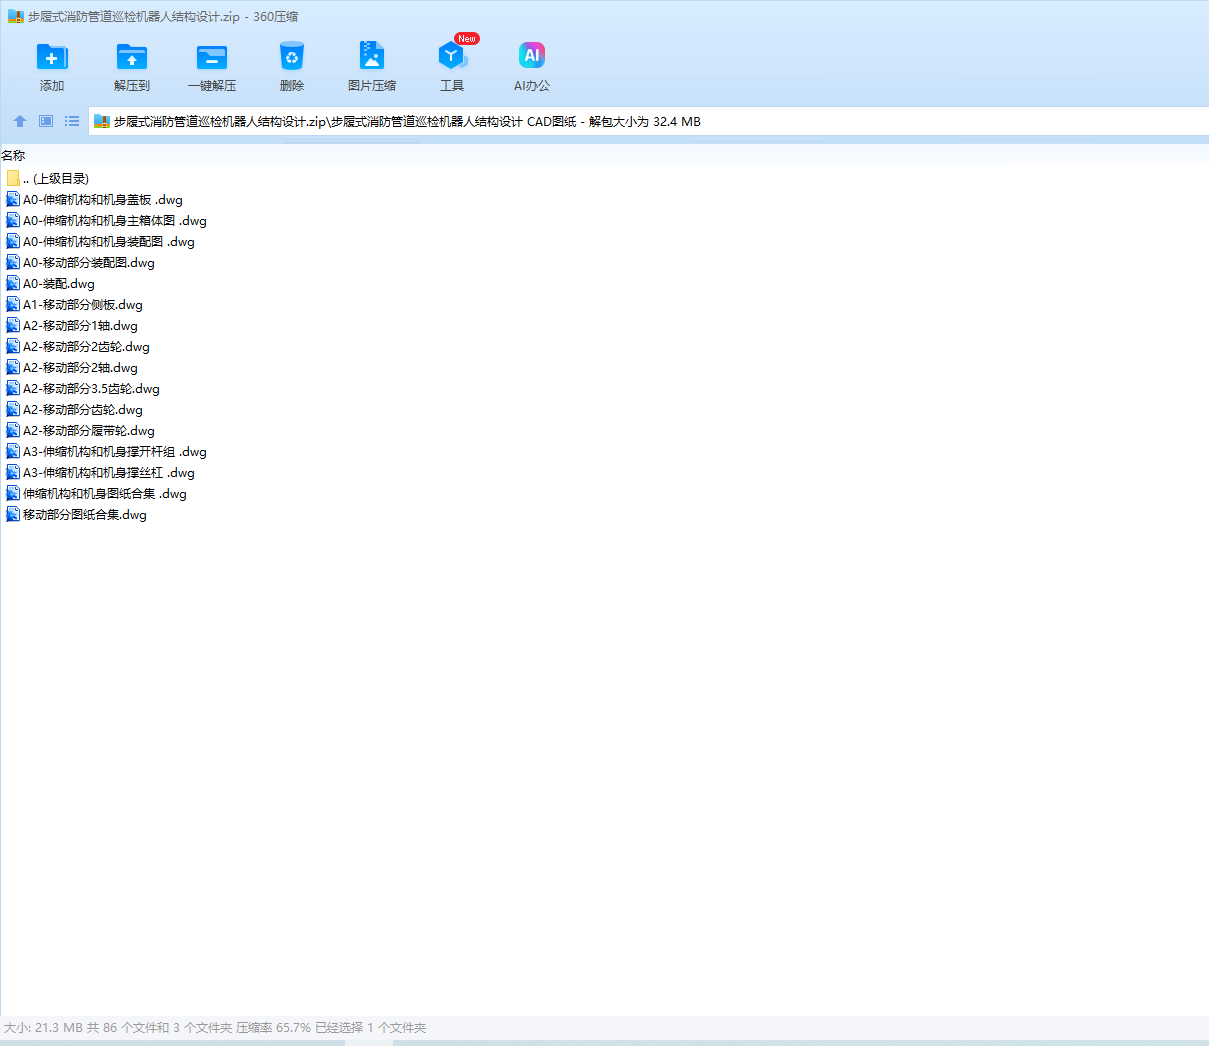Select file 移动部分图纸合集.dwg
This screenshot has height=1046, width=1209.
coord(77,514)
